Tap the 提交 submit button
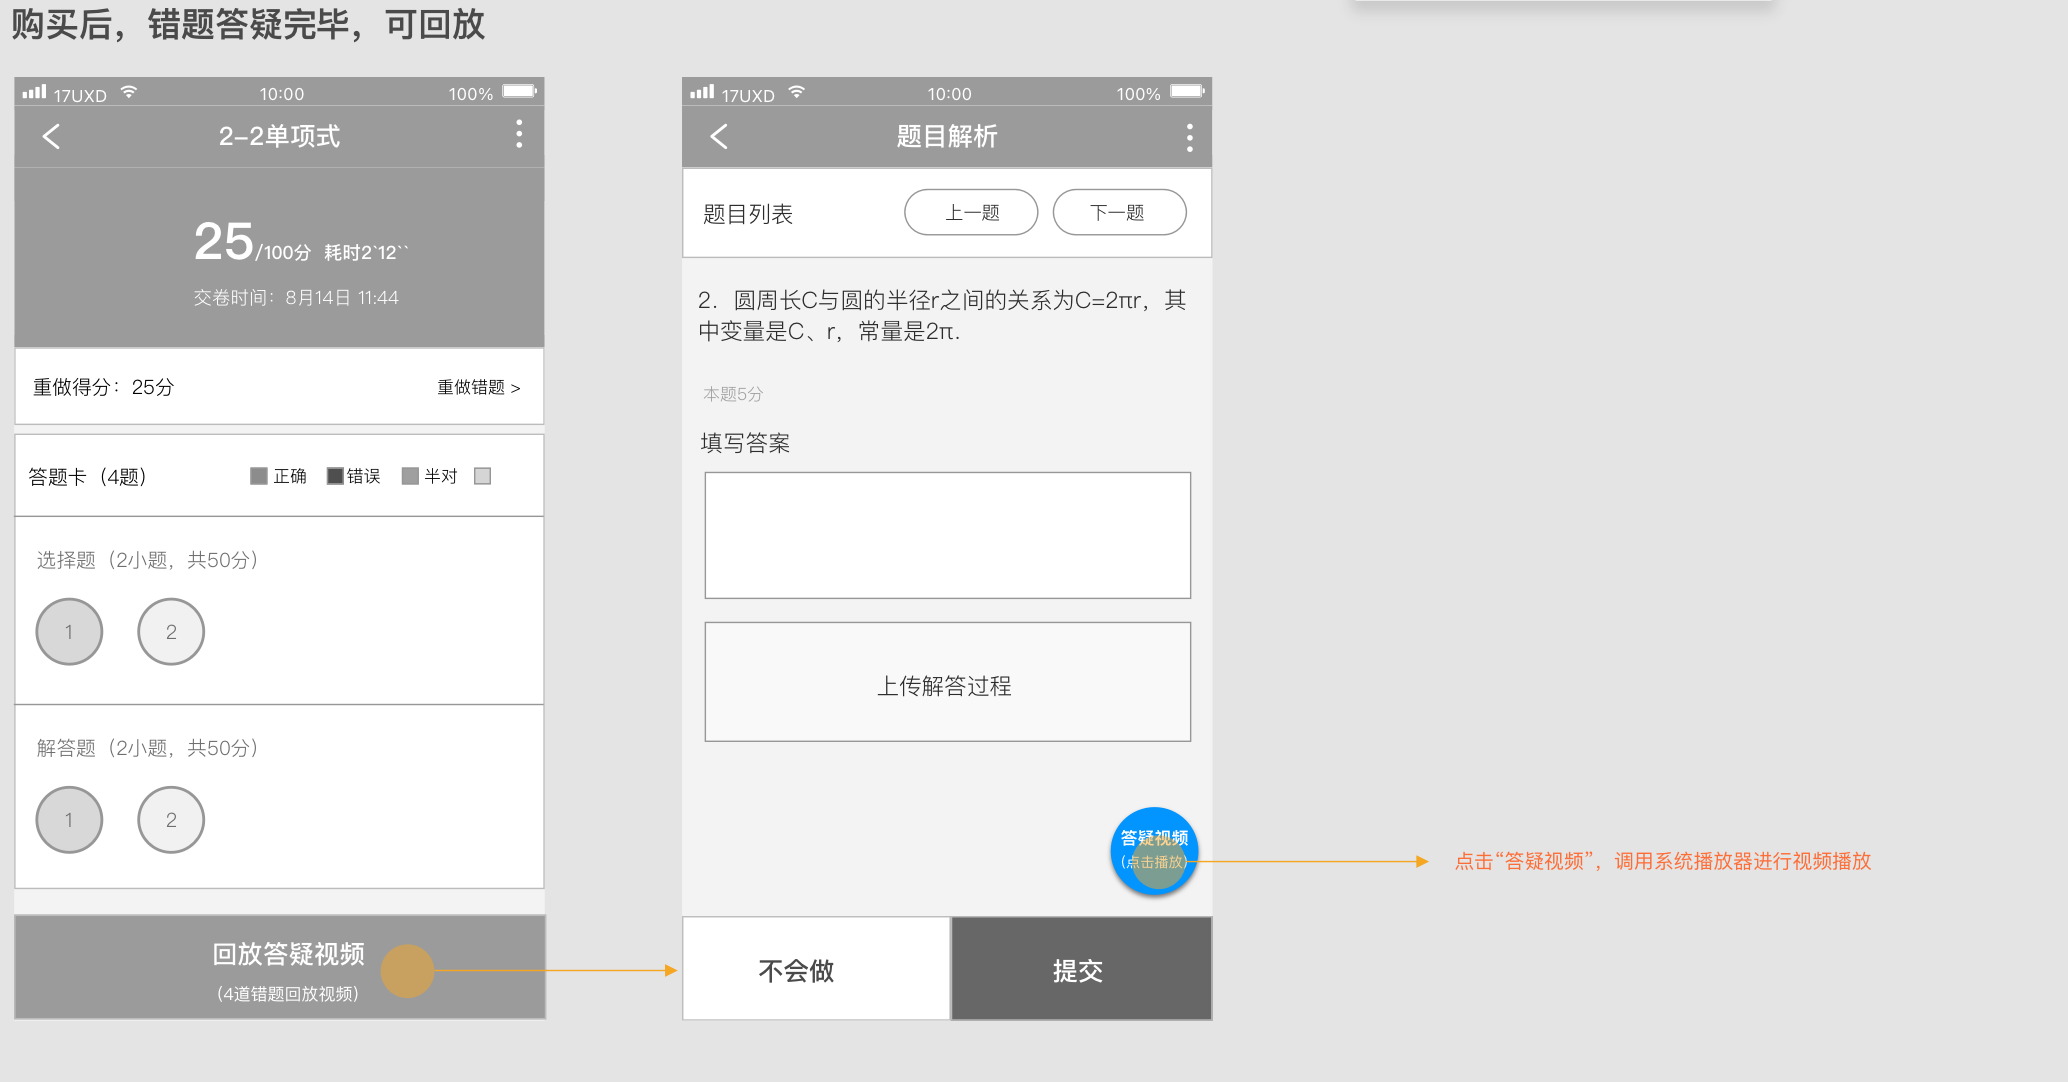The image size is (2068, 1082). 1080,968
